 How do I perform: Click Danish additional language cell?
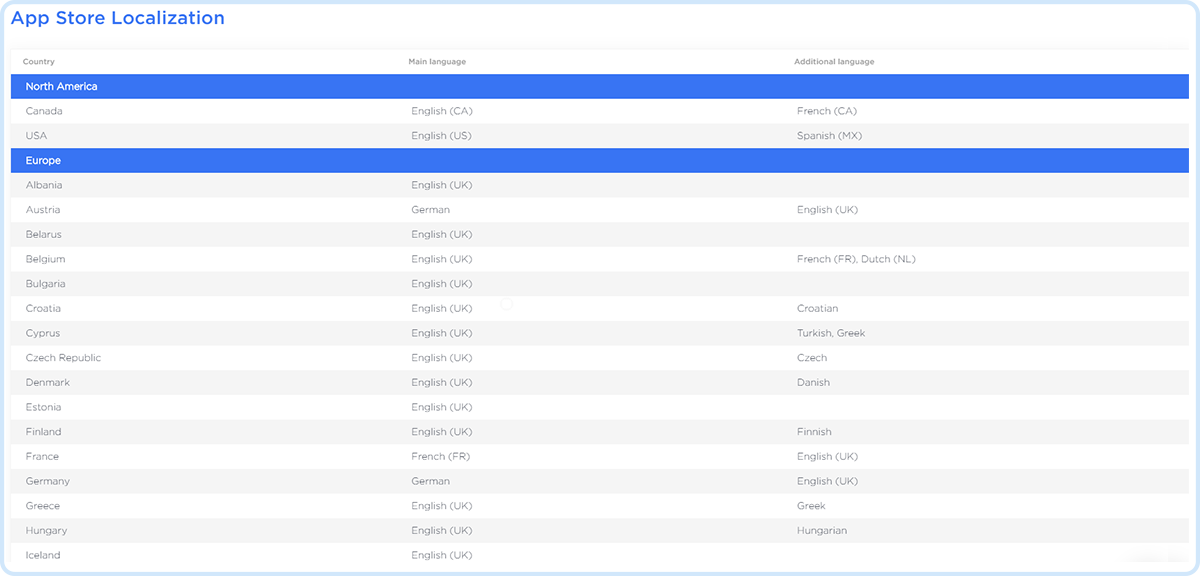pos(813,383)
